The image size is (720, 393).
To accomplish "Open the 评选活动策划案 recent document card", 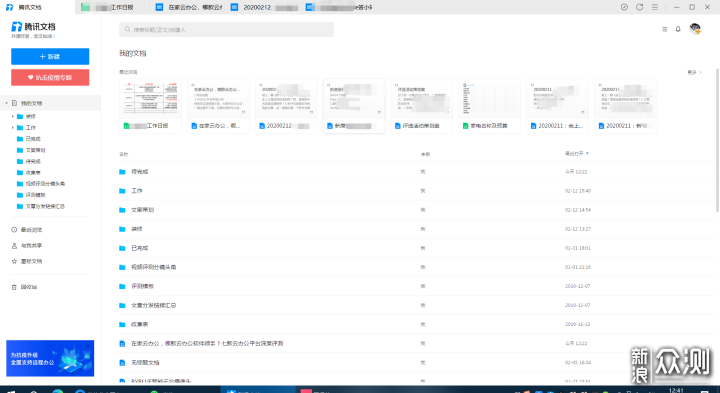I will [x=422, y=106].
